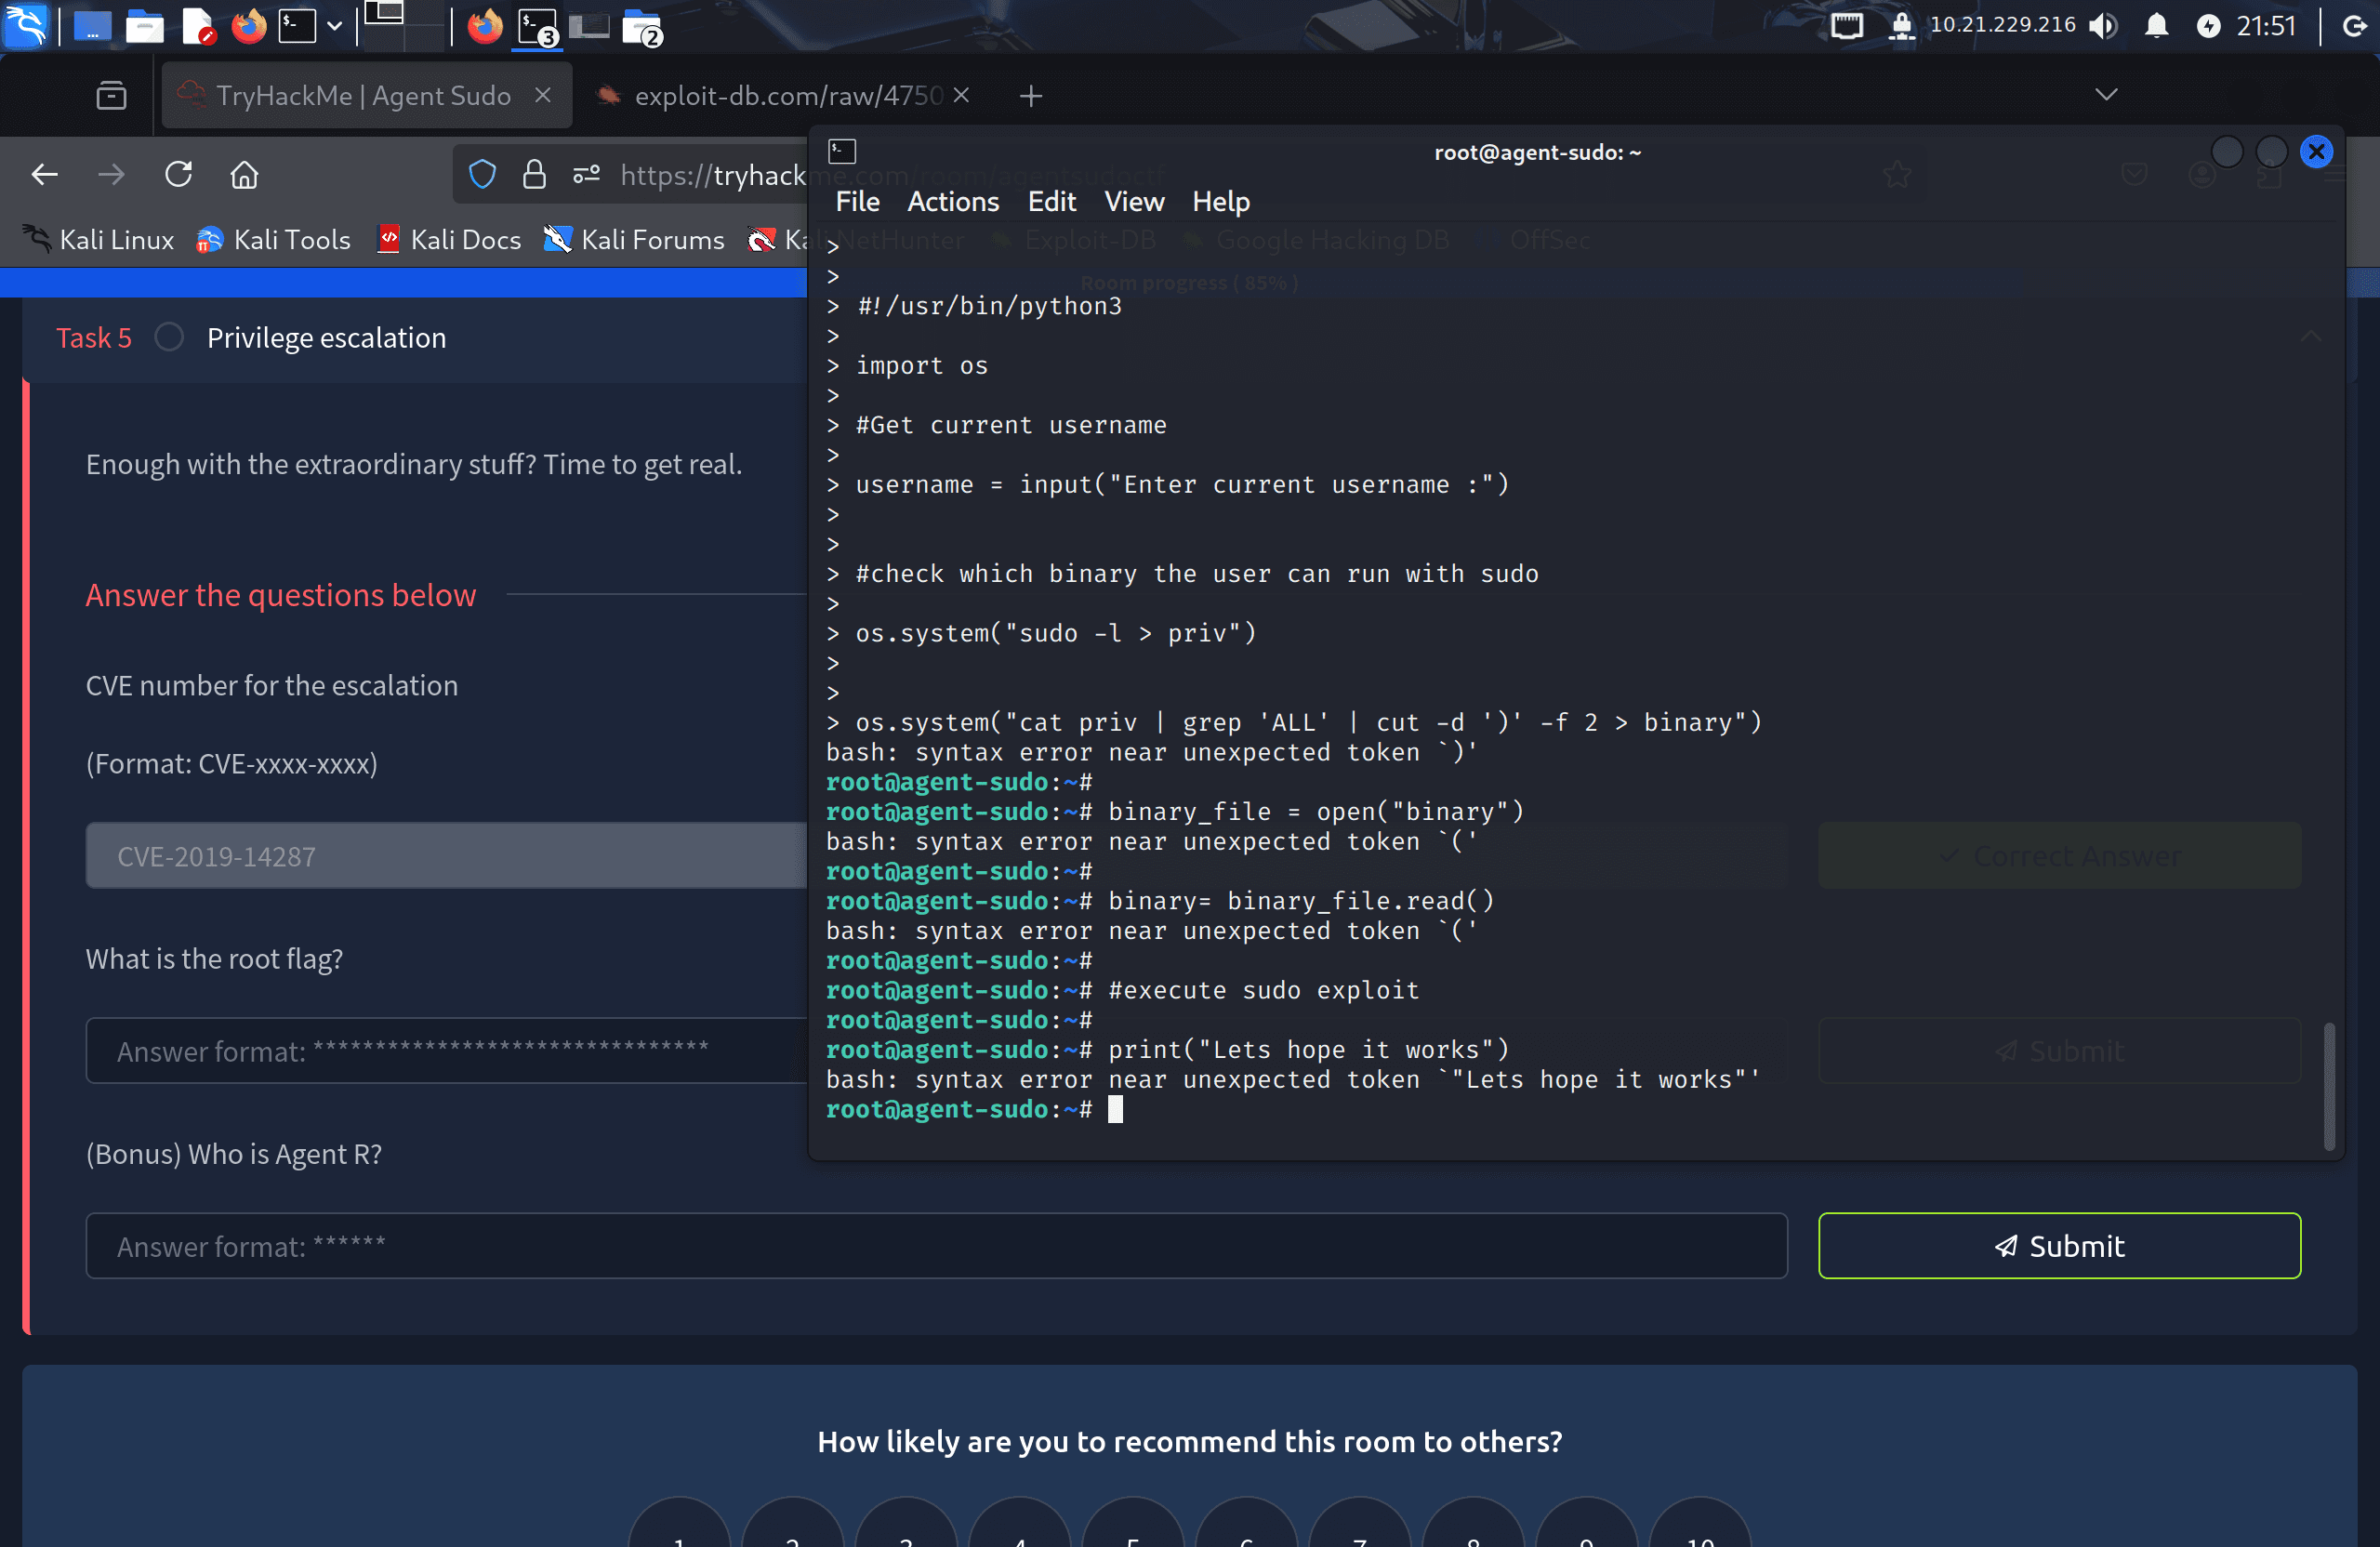
Task: Focus the file manager group in taskbar
Action: point(642,28)
